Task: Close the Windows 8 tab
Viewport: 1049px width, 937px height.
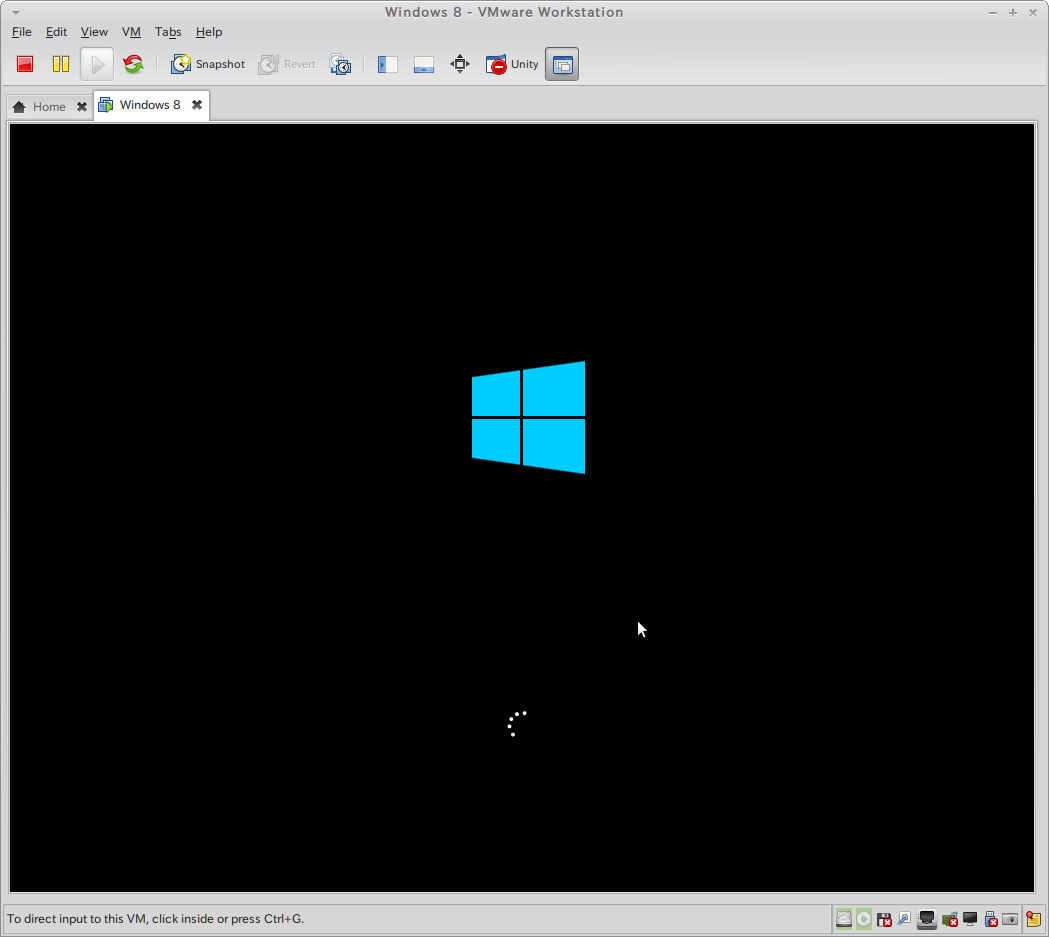Action: (x=197, y=104)
